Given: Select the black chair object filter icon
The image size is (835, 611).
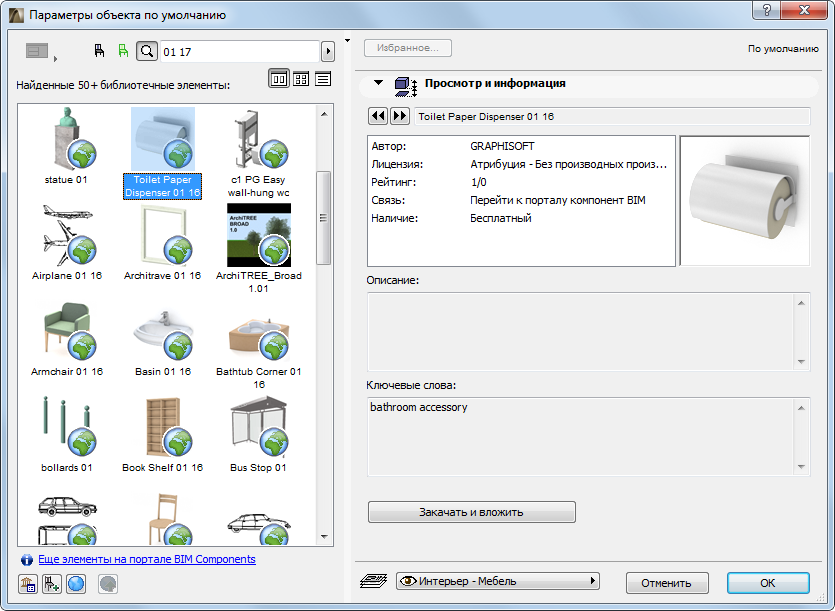Looking at the screenshot, I should (99, 51).
